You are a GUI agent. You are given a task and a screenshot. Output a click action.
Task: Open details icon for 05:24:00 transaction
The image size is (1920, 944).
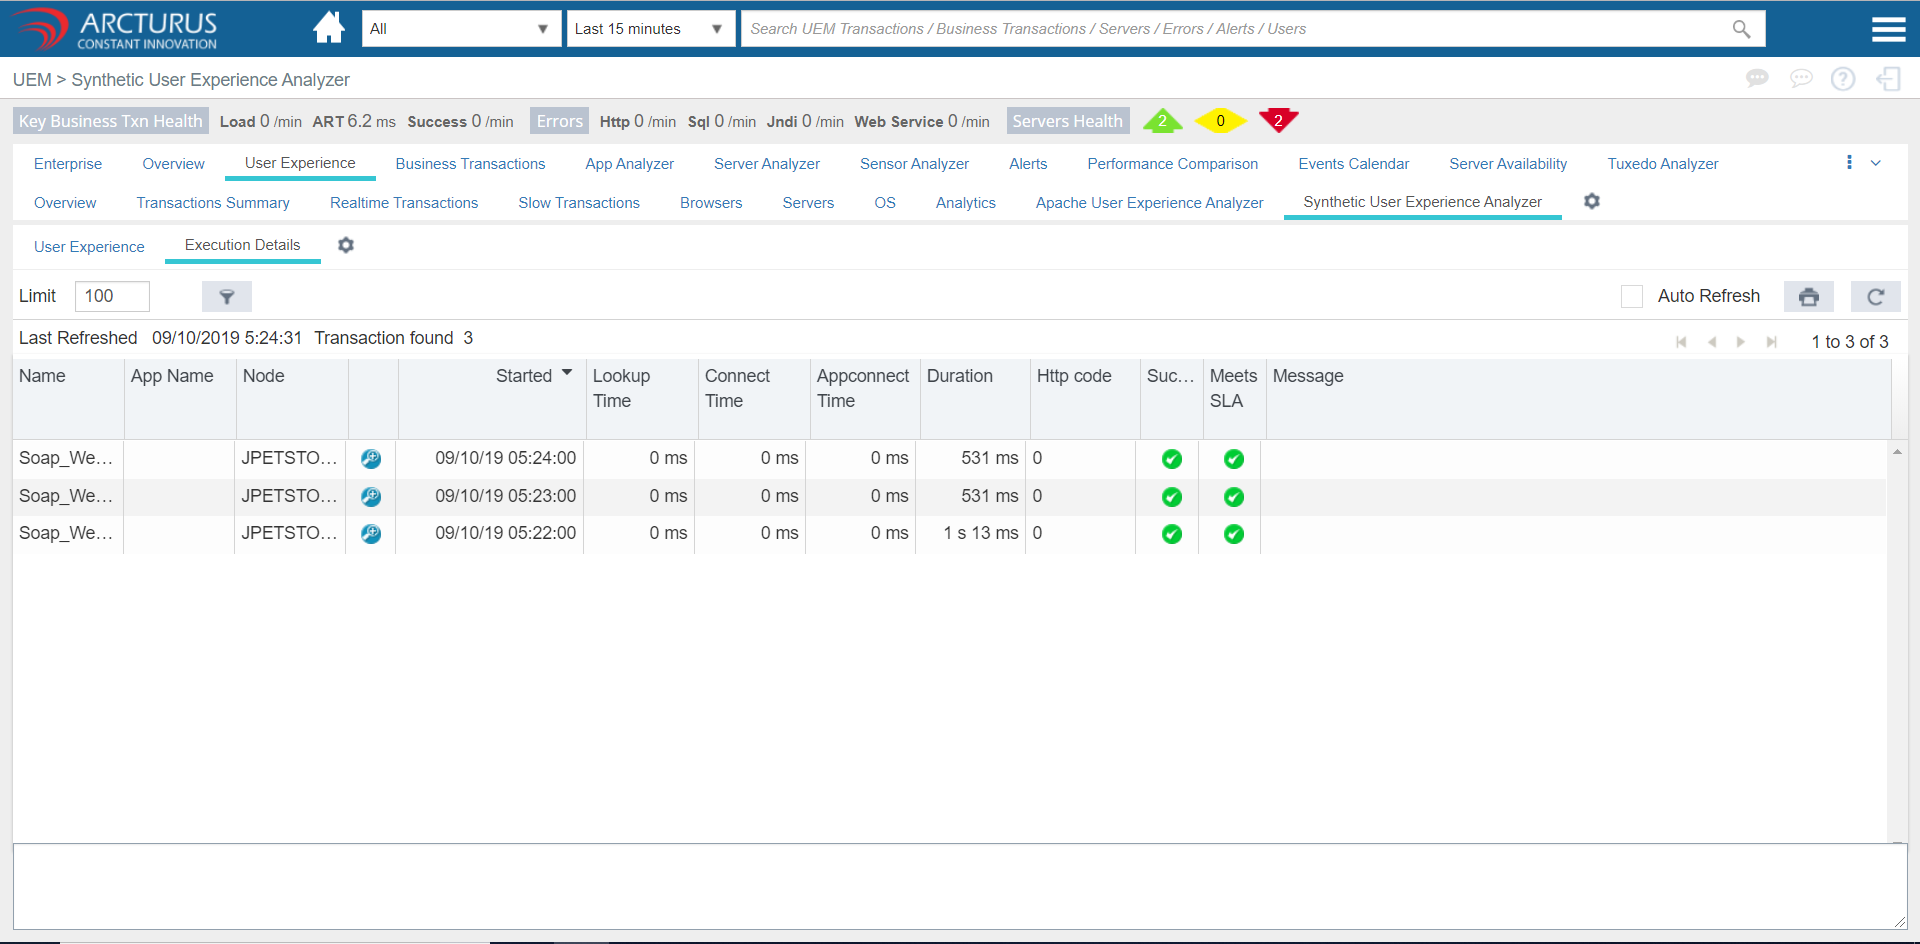(371, 459)
